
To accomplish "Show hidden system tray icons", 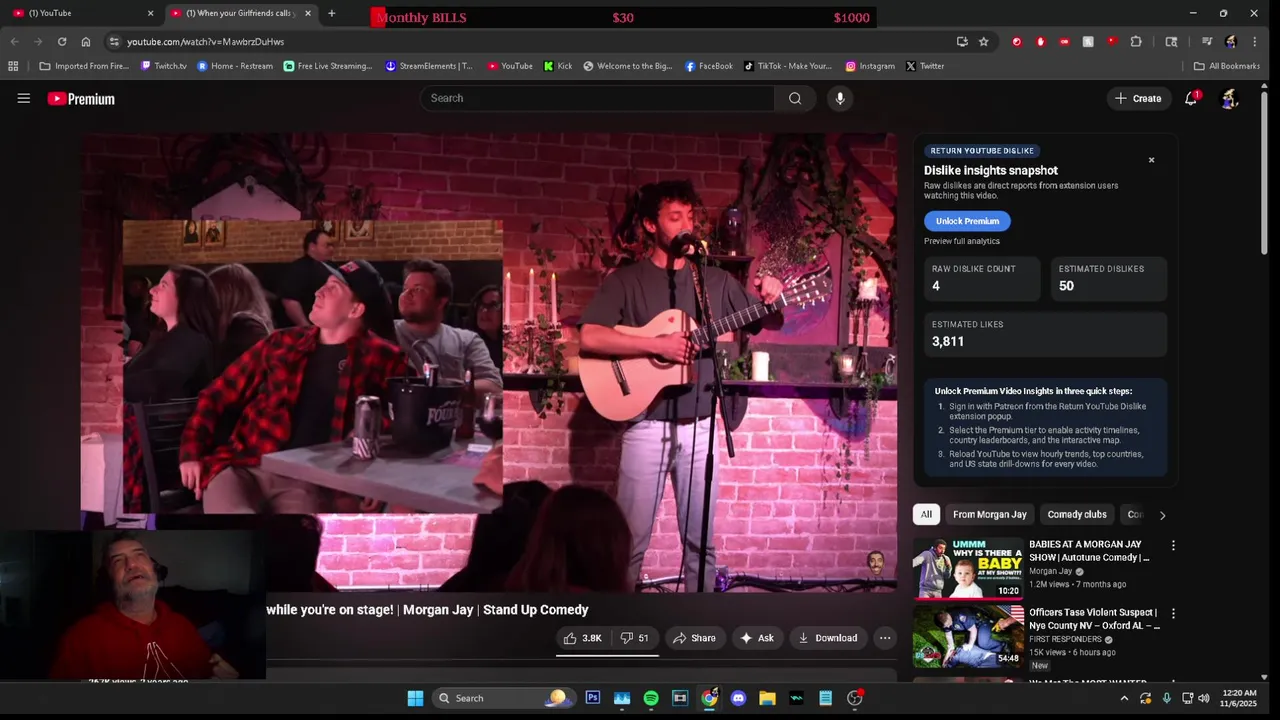I will point(1124,698).
